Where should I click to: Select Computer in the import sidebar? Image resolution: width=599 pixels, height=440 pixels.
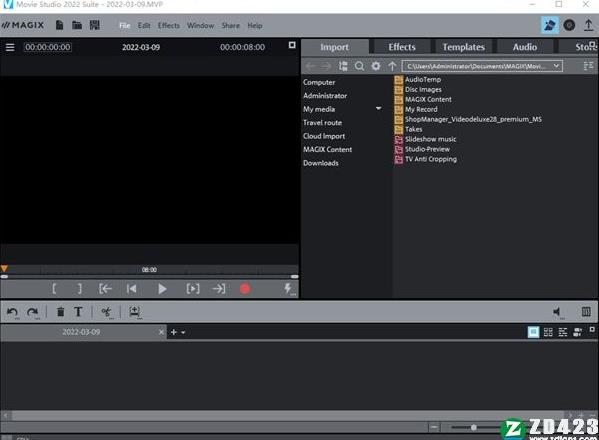(319, 82)
